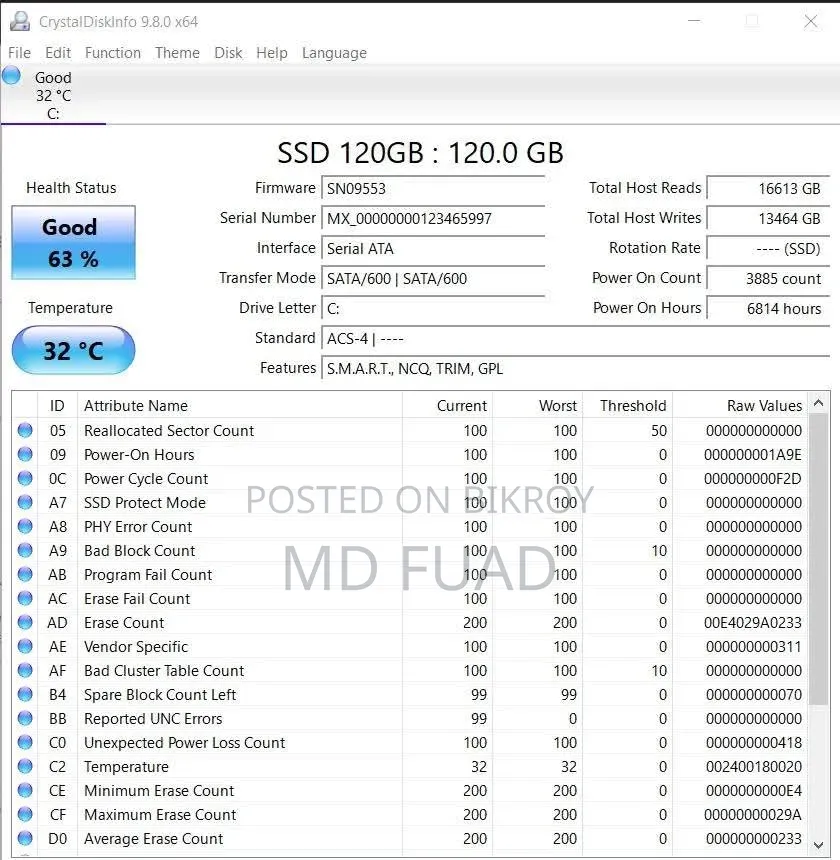
Task: Click the Worst column header
Action: click(537, 406)
